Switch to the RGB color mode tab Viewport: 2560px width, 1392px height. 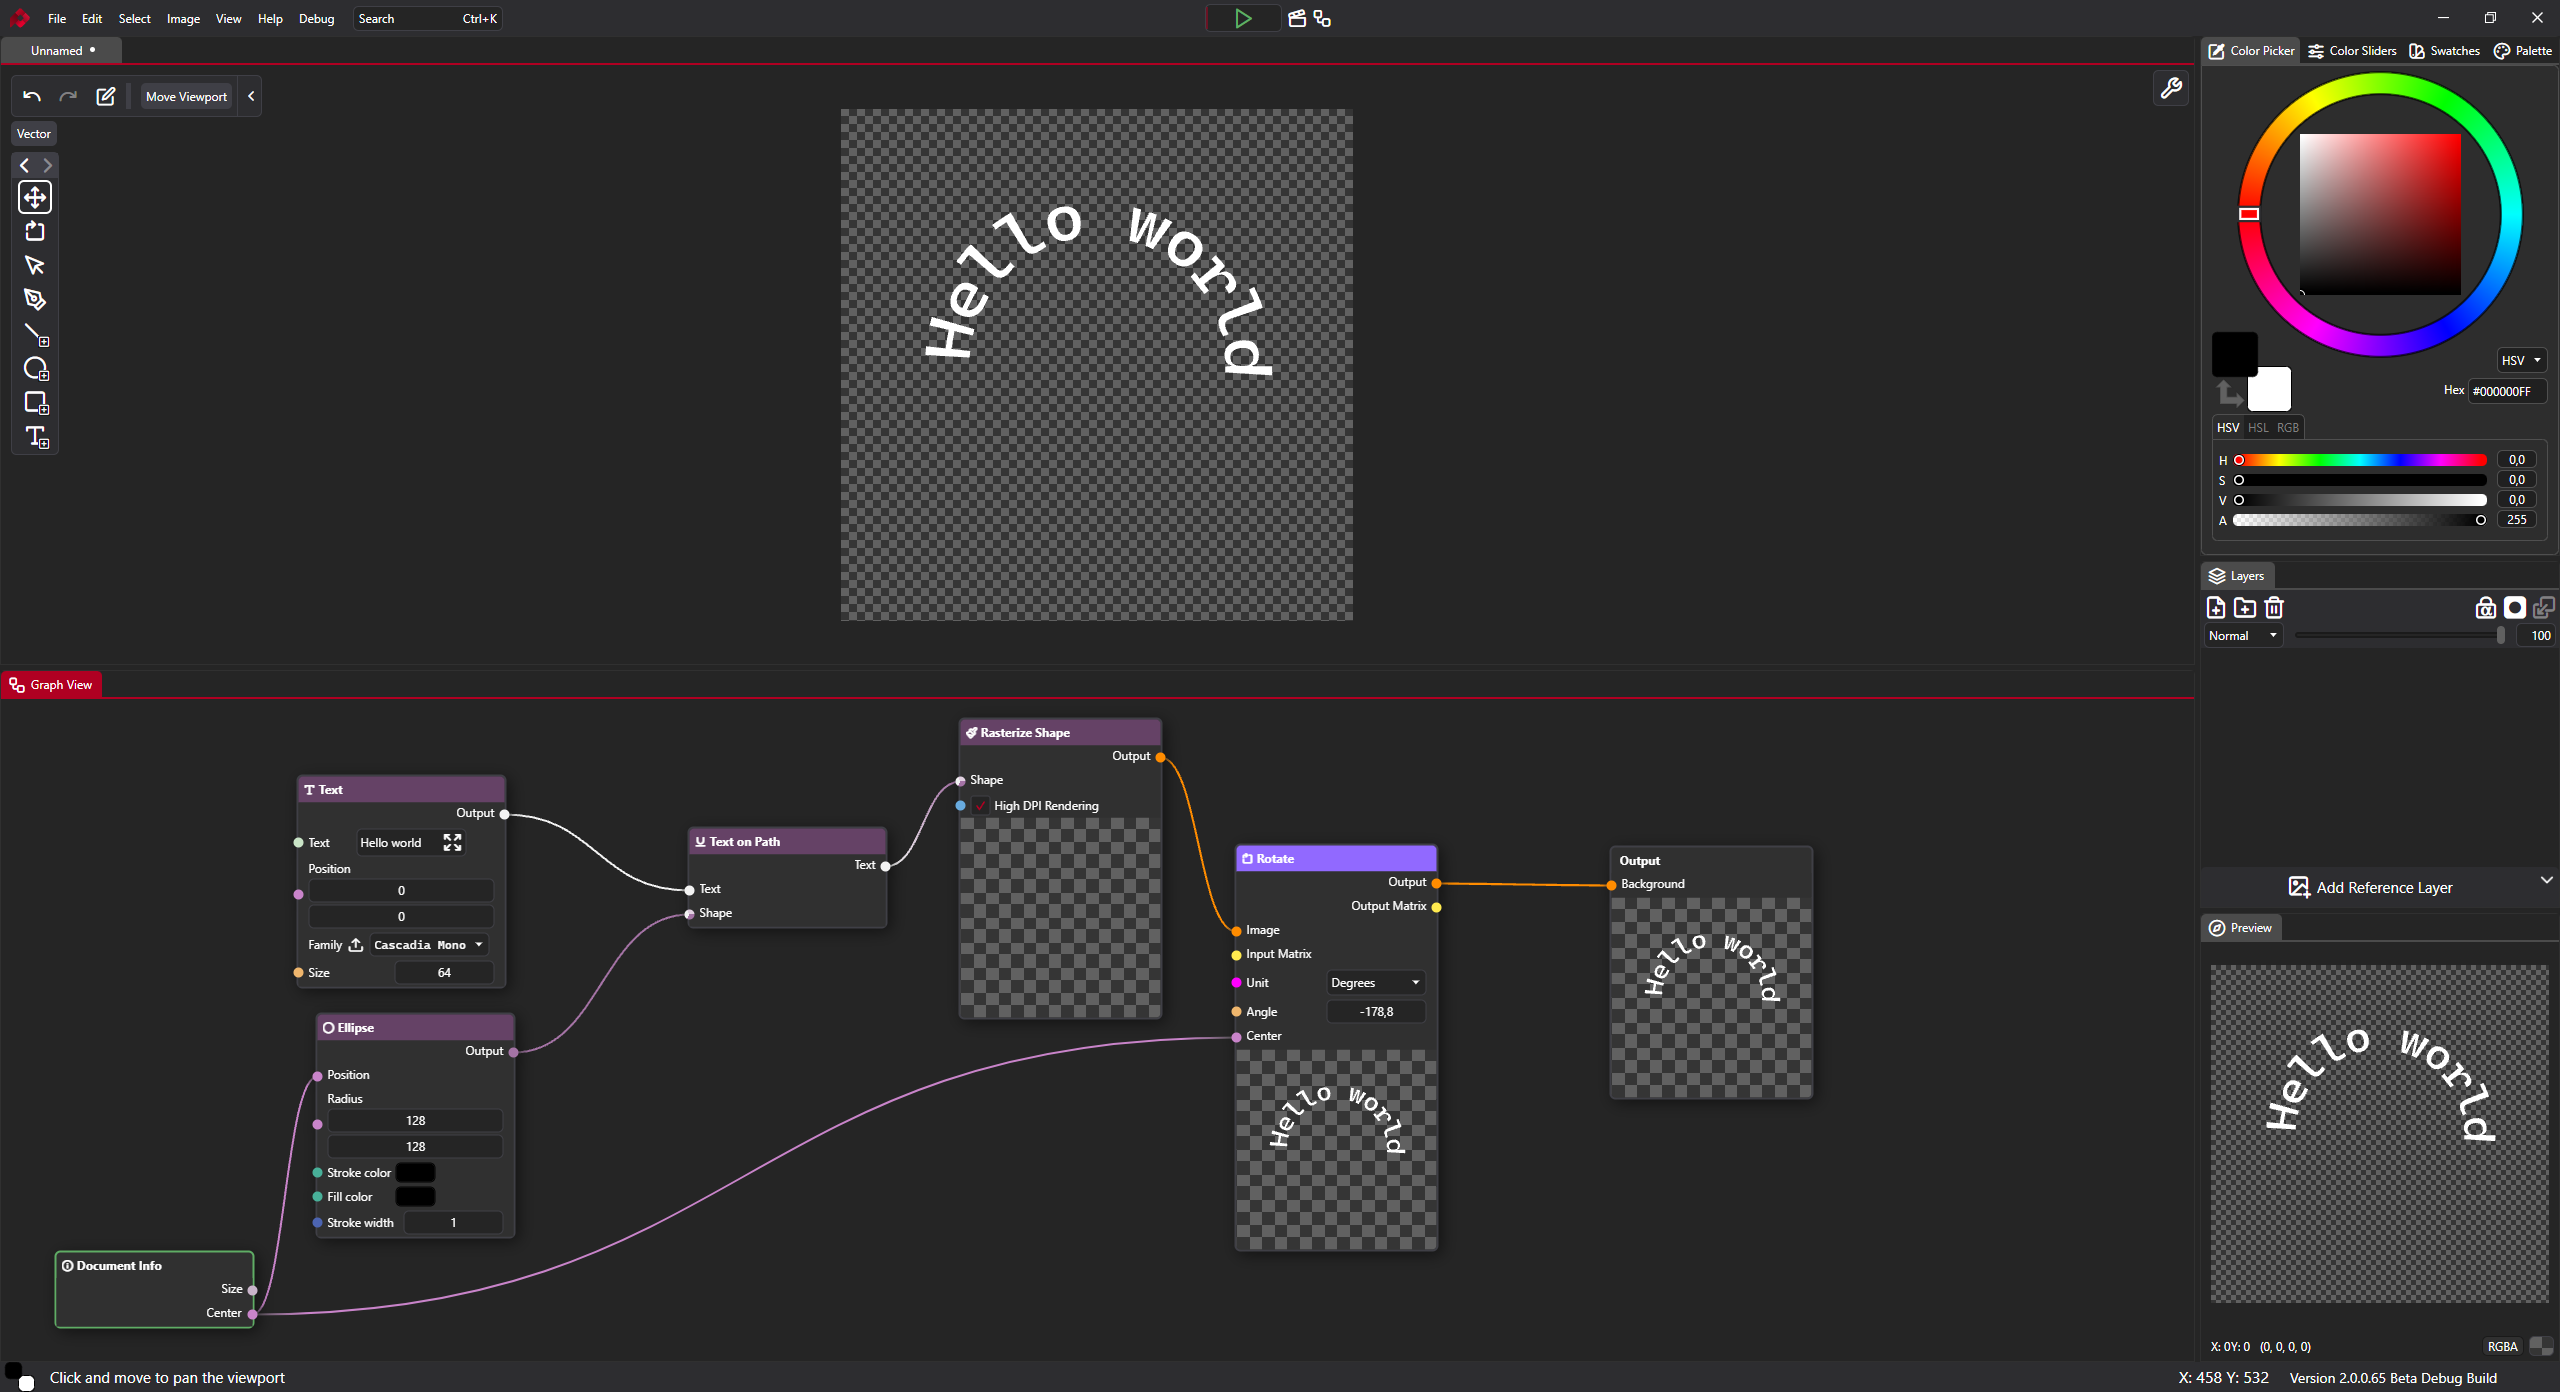coord(2287,427)
